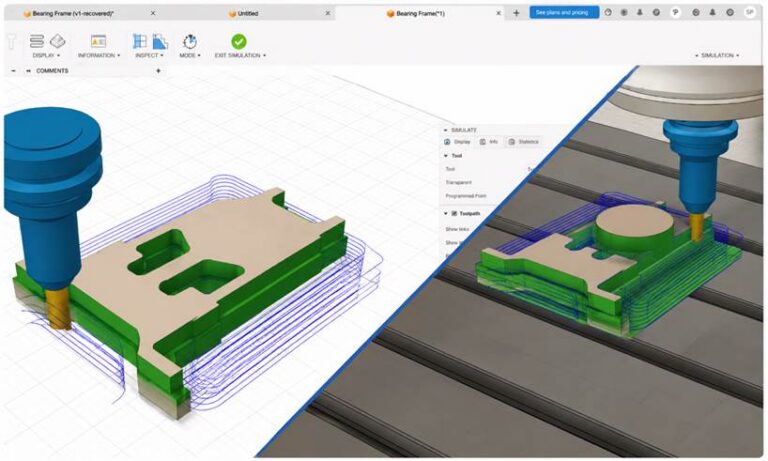Click the Programmed Point label
Image resolution: width=768 pixels, height=461 pixels.
466,196
